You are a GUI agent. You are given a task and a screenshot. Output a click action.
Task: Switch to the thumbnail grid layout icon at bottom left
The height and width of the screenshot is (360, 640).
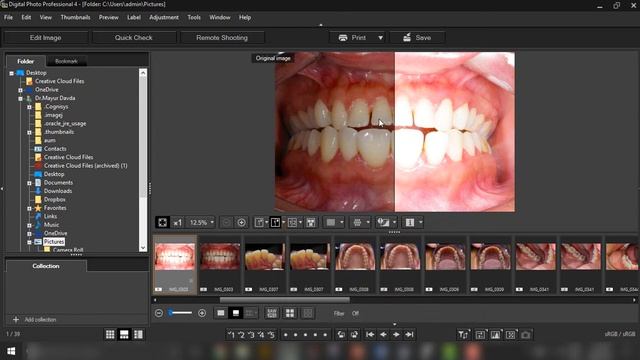coord(110,335)
